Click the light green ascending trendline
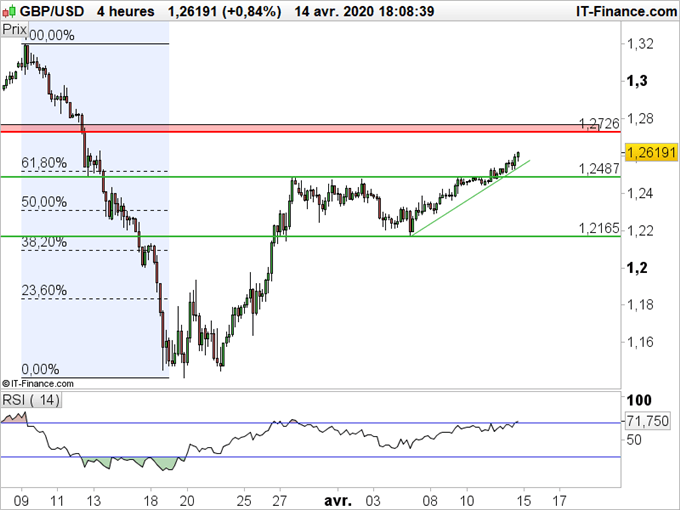Image resolution: width=680 pixels, height=510 pixels. point(471,198)
